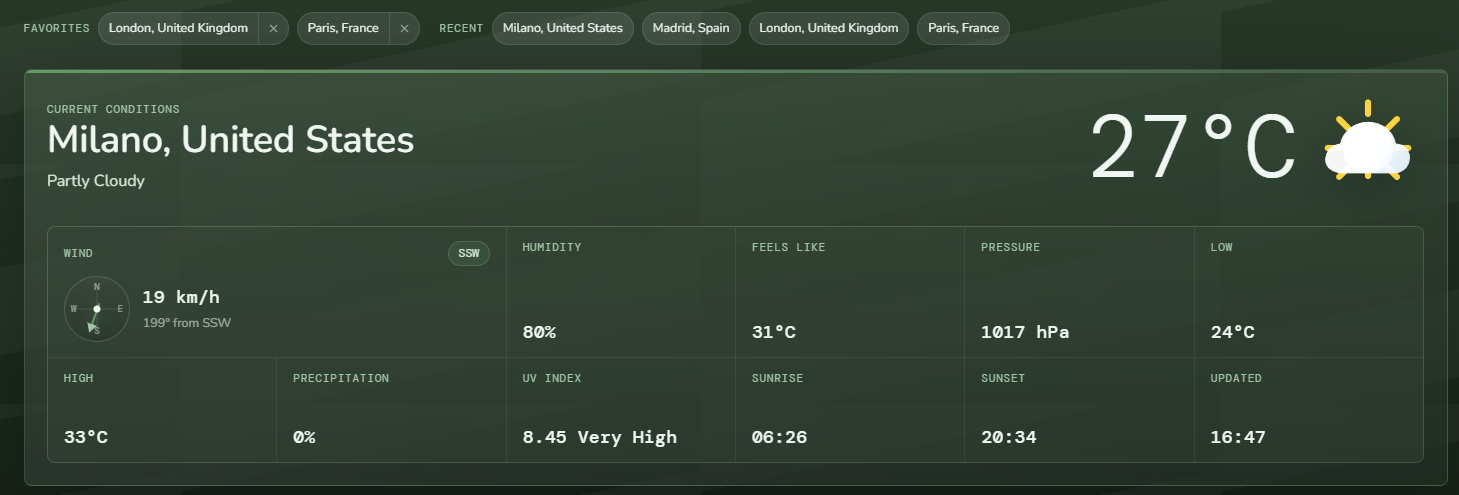This screenshot has height=495, width=1459.
Task: Click the 24°C low value
Action: coord(1233,332)
